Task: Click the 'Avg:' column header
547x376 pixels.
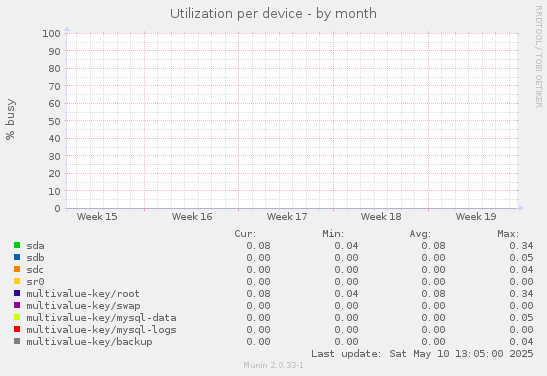Action: (420, 234)
